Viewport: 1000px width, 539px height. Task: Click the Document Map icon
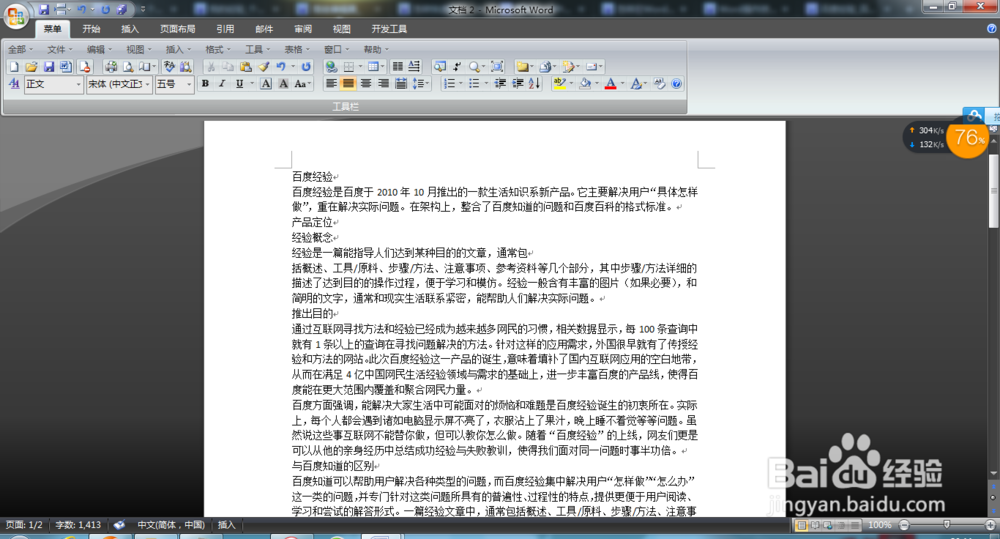[x=439, y=67]
